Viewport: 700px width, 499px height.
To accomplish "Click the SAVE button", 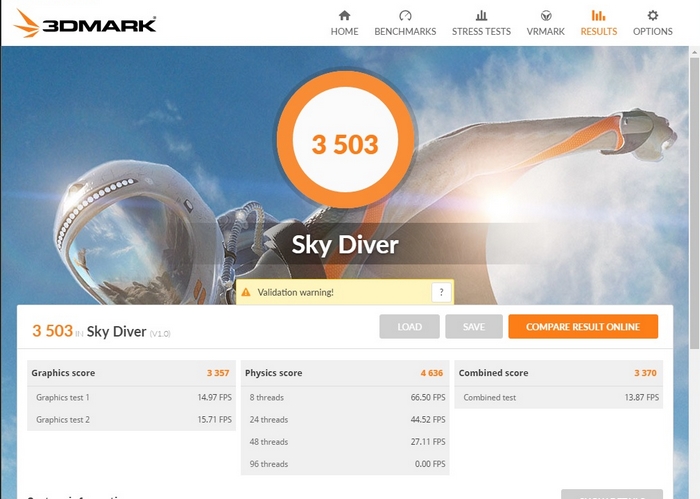I will (x=474, y=327).
